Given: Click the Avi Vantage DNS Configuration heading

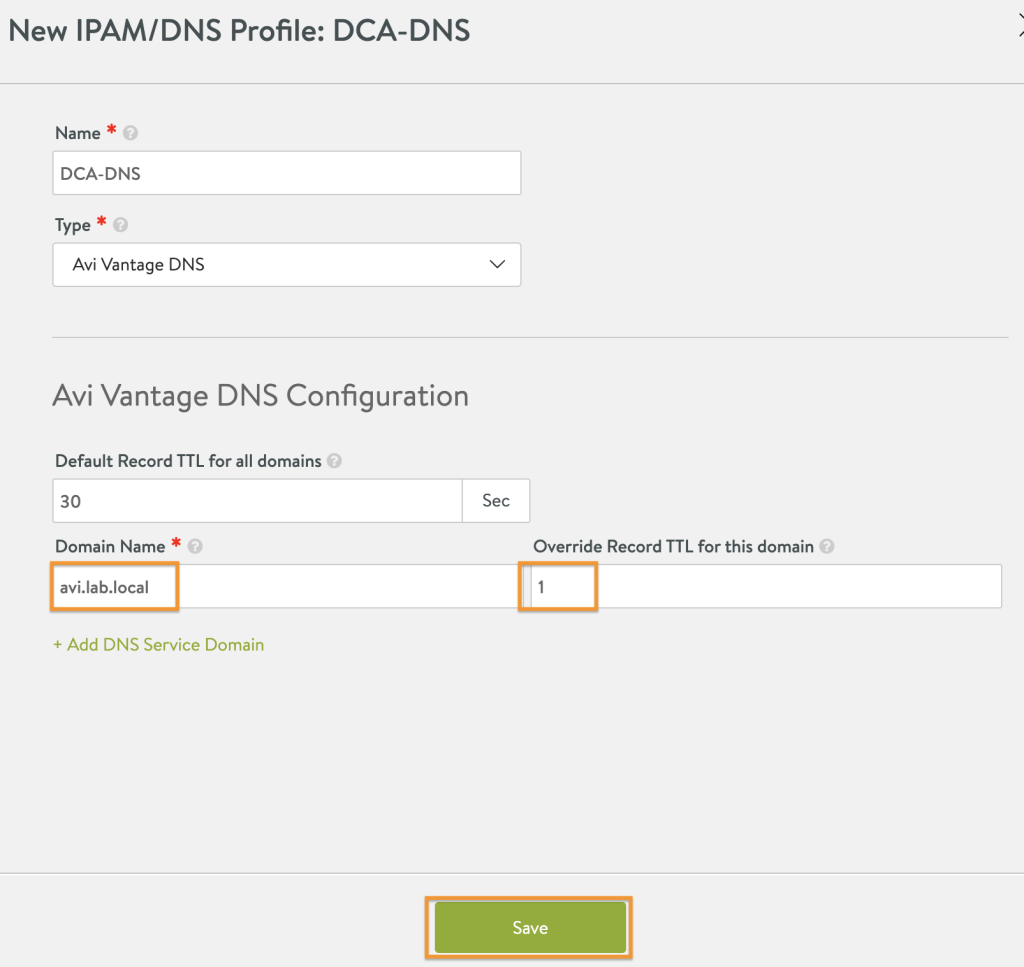Looking at the screenshot, I should [x=261, y=396].
